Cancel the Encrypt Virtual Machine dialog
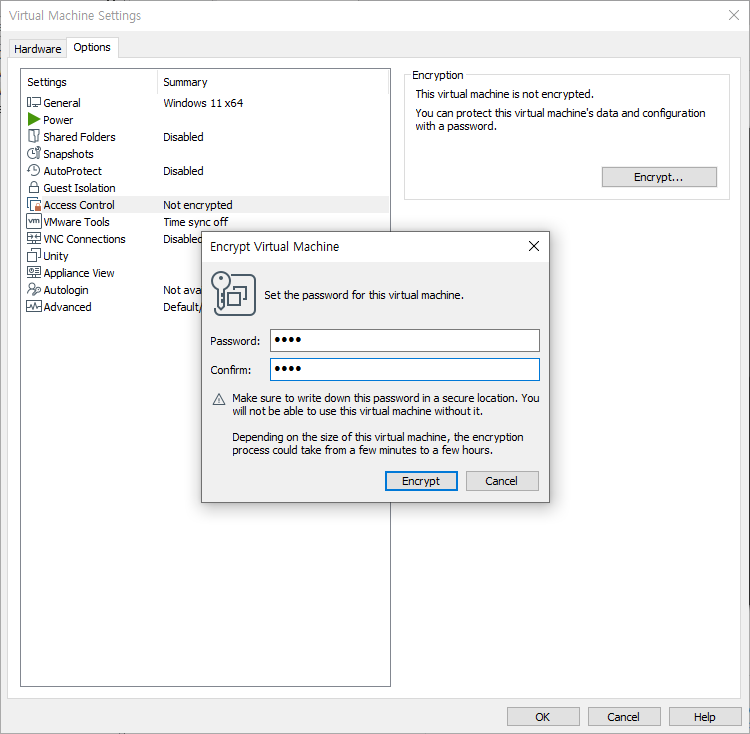Viewport: 750px width, 734px height. pyautogui.click(x=502, y=481)
